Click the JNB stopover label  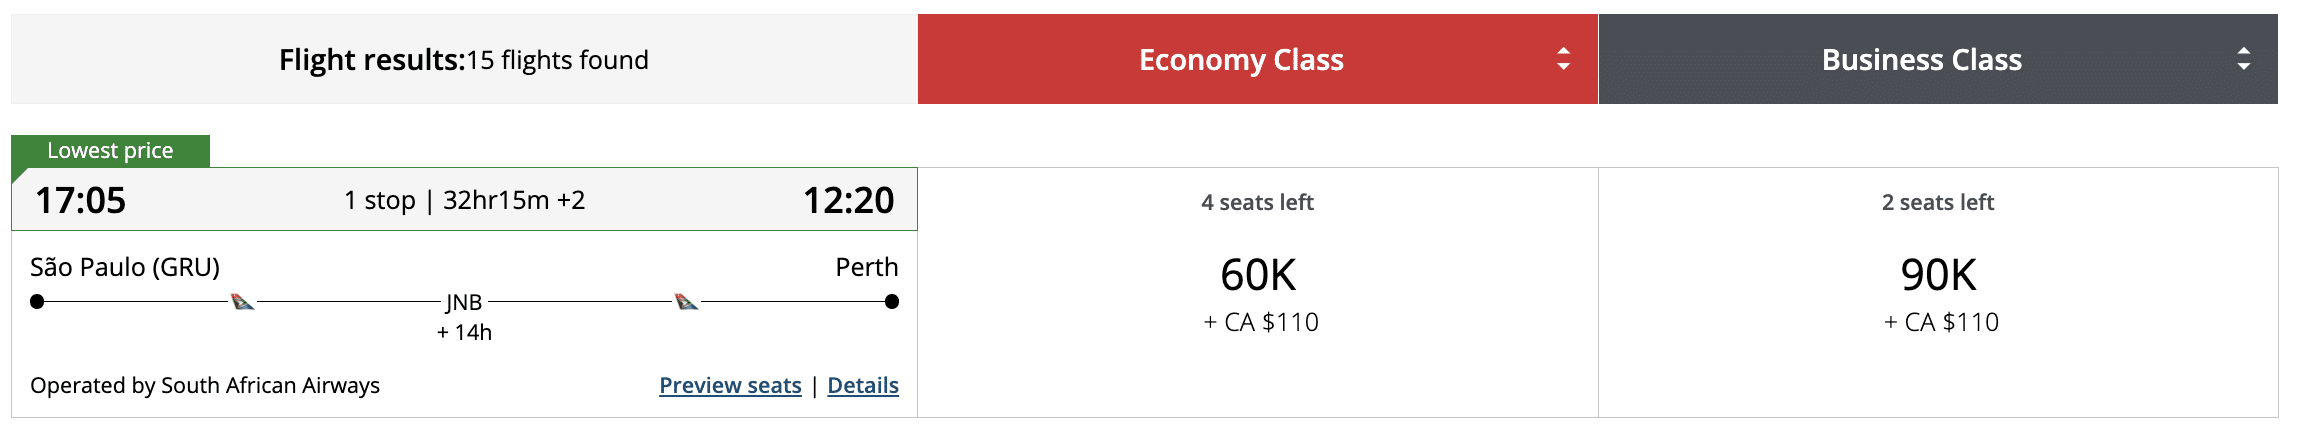click(x=464, y=302)
